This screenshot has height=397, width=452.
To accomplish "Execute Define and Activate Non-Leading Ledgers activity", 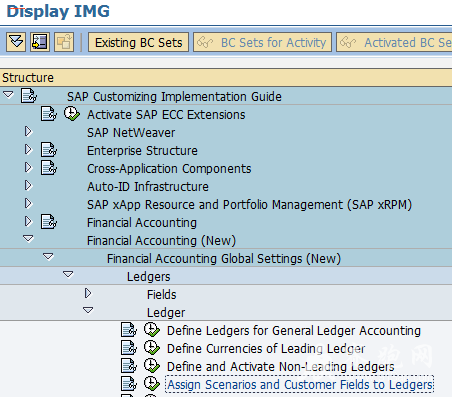I will click(152, 366).
